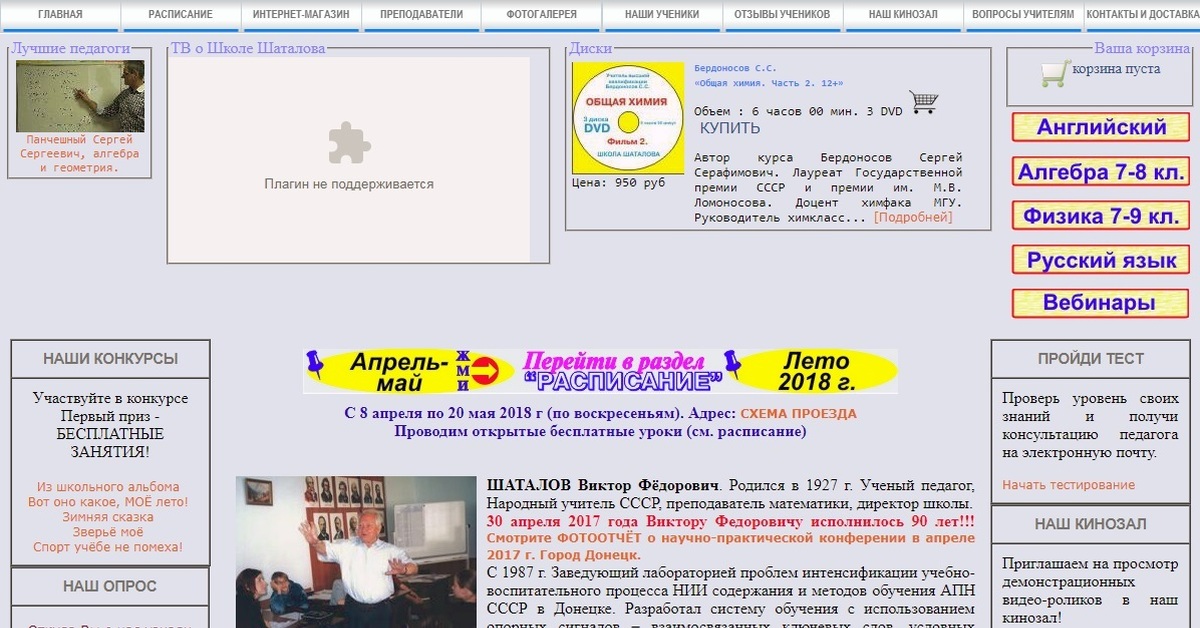Open the РАСПИСАНИЕ menu item
Viewport: 1200px width, 628px height.
[180, 15]
